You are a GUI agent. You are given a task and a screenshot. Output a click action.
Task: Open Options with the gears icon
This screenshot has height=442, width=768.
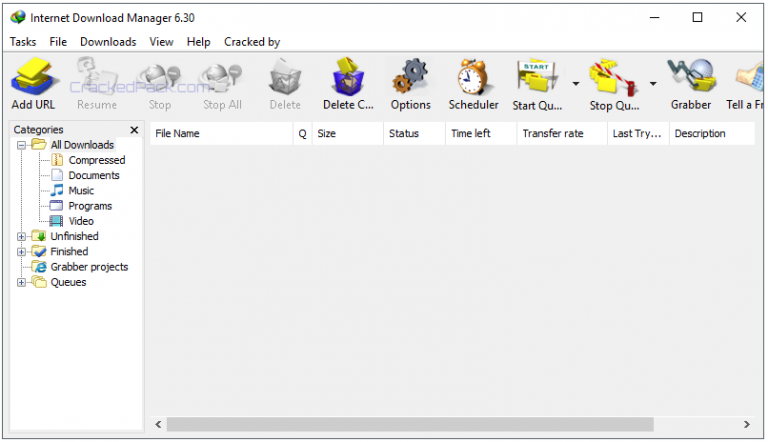[410, 76]
